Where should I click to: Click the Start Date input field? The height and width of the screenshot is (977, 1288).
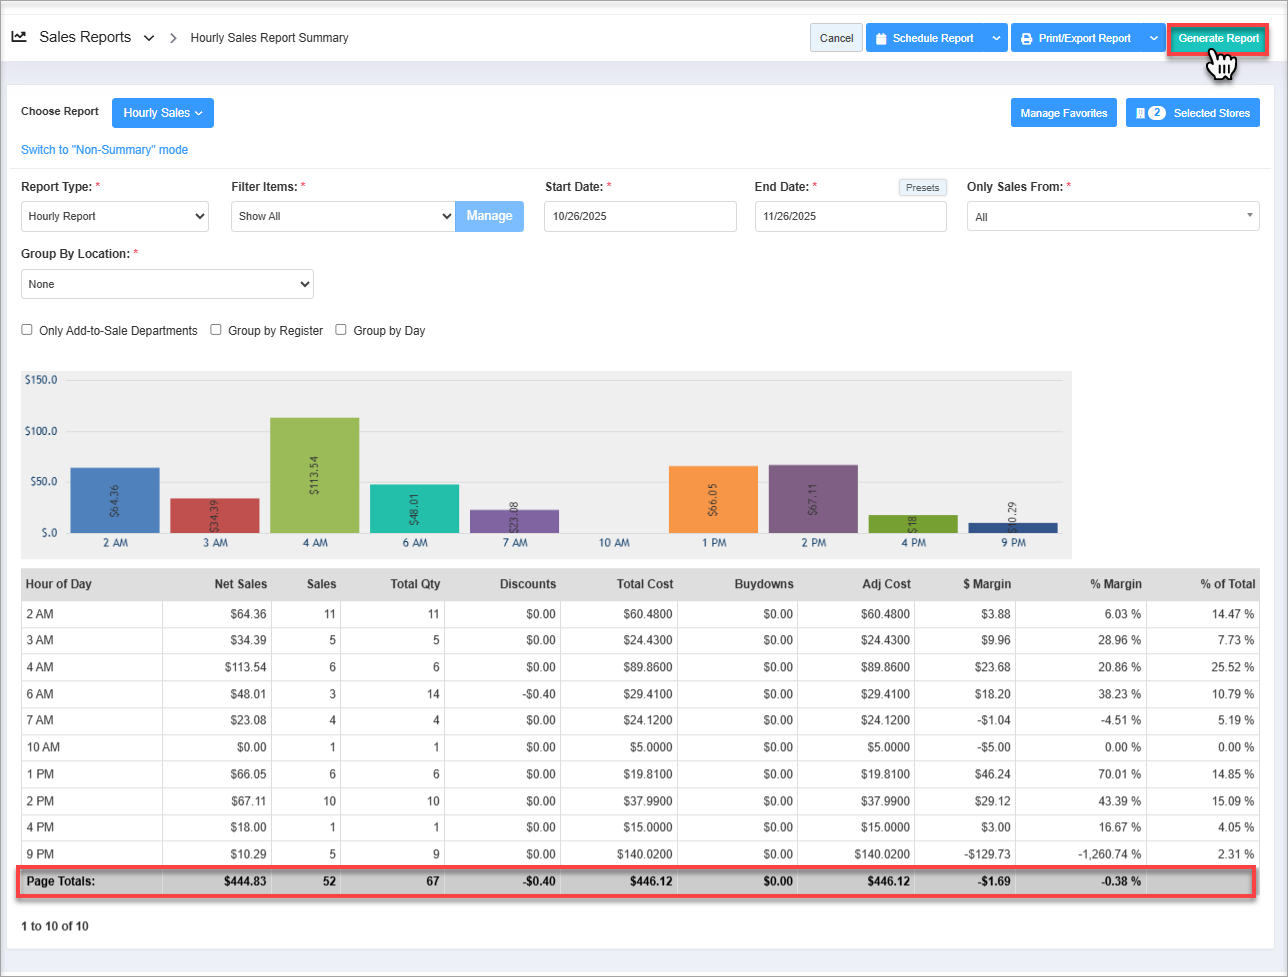(x=640, y=216)
